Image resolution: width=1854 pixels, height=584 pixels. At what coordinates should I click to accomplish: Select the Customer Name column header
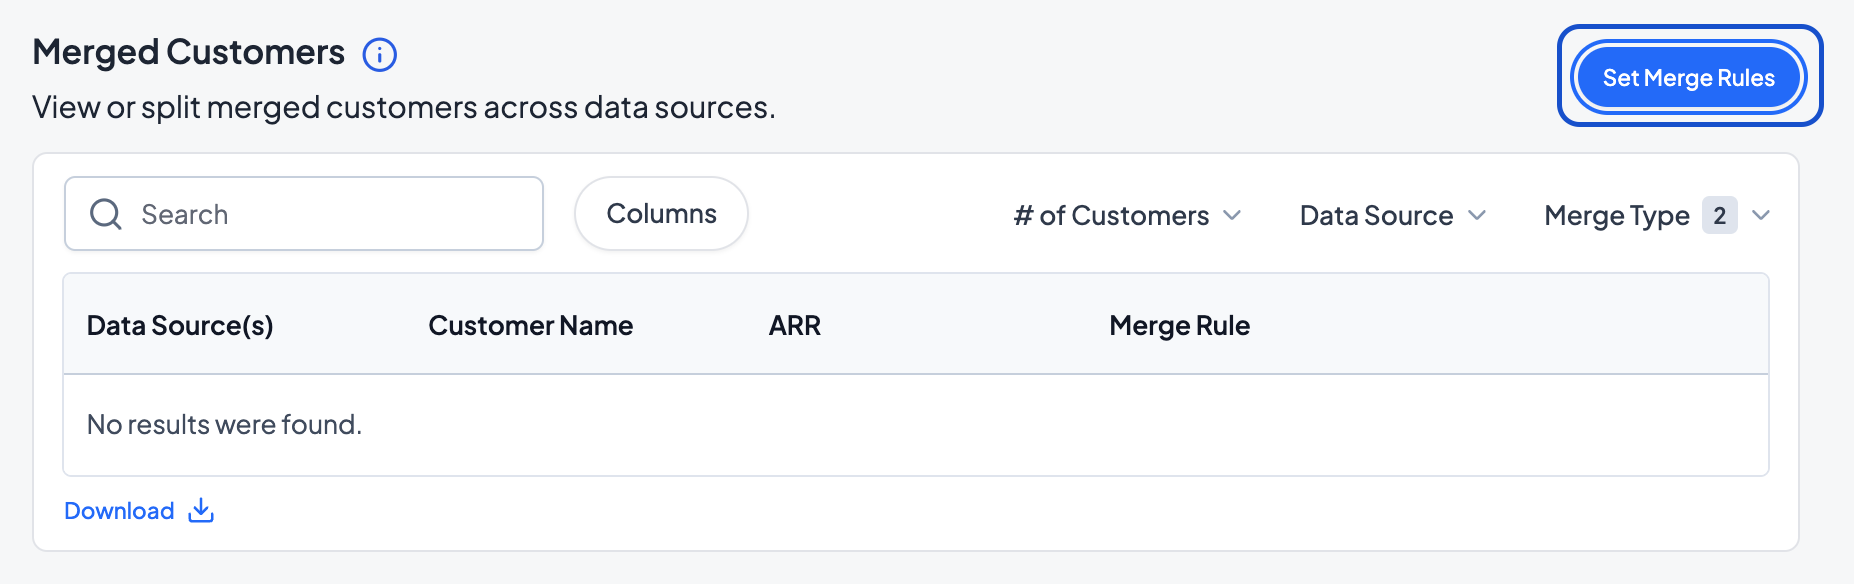point(530,325)
